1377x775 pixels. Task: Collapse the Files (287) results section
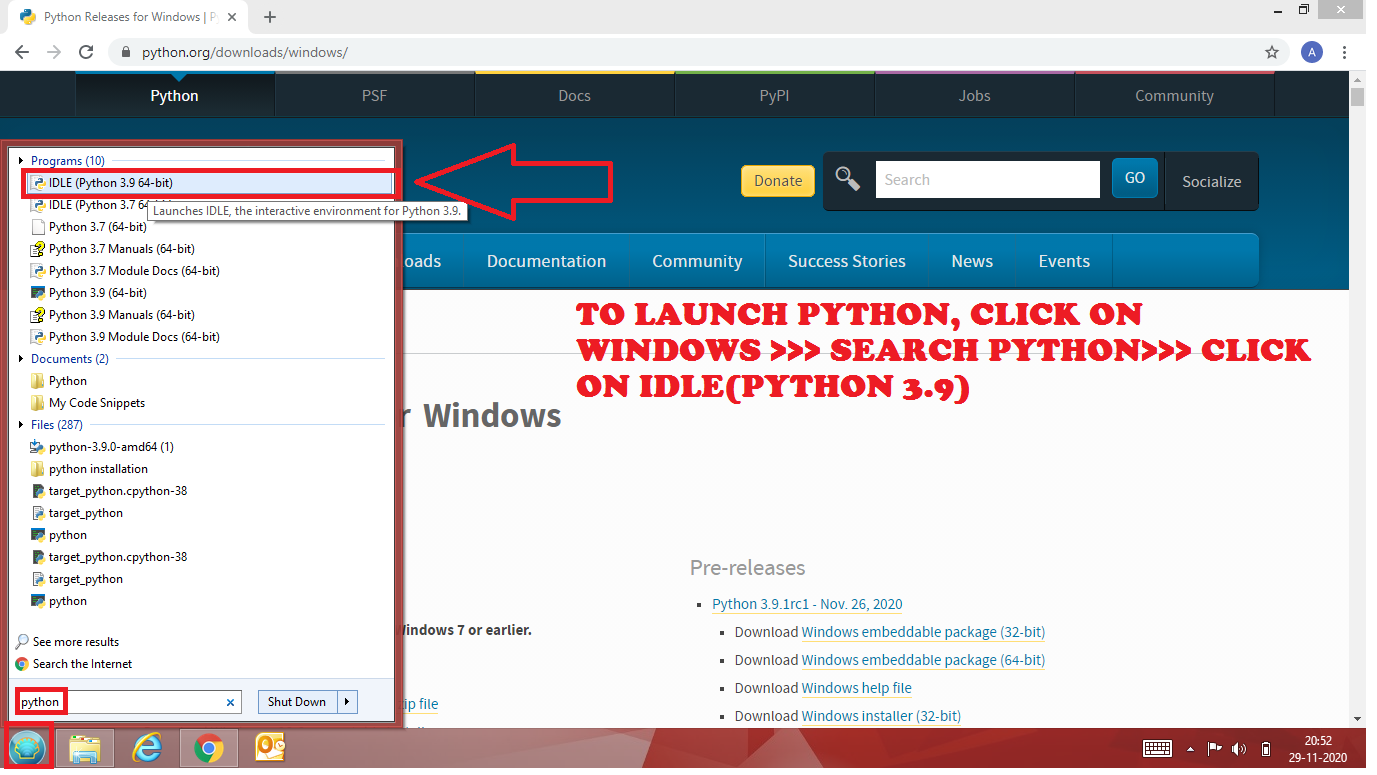[x=22, y=424]
